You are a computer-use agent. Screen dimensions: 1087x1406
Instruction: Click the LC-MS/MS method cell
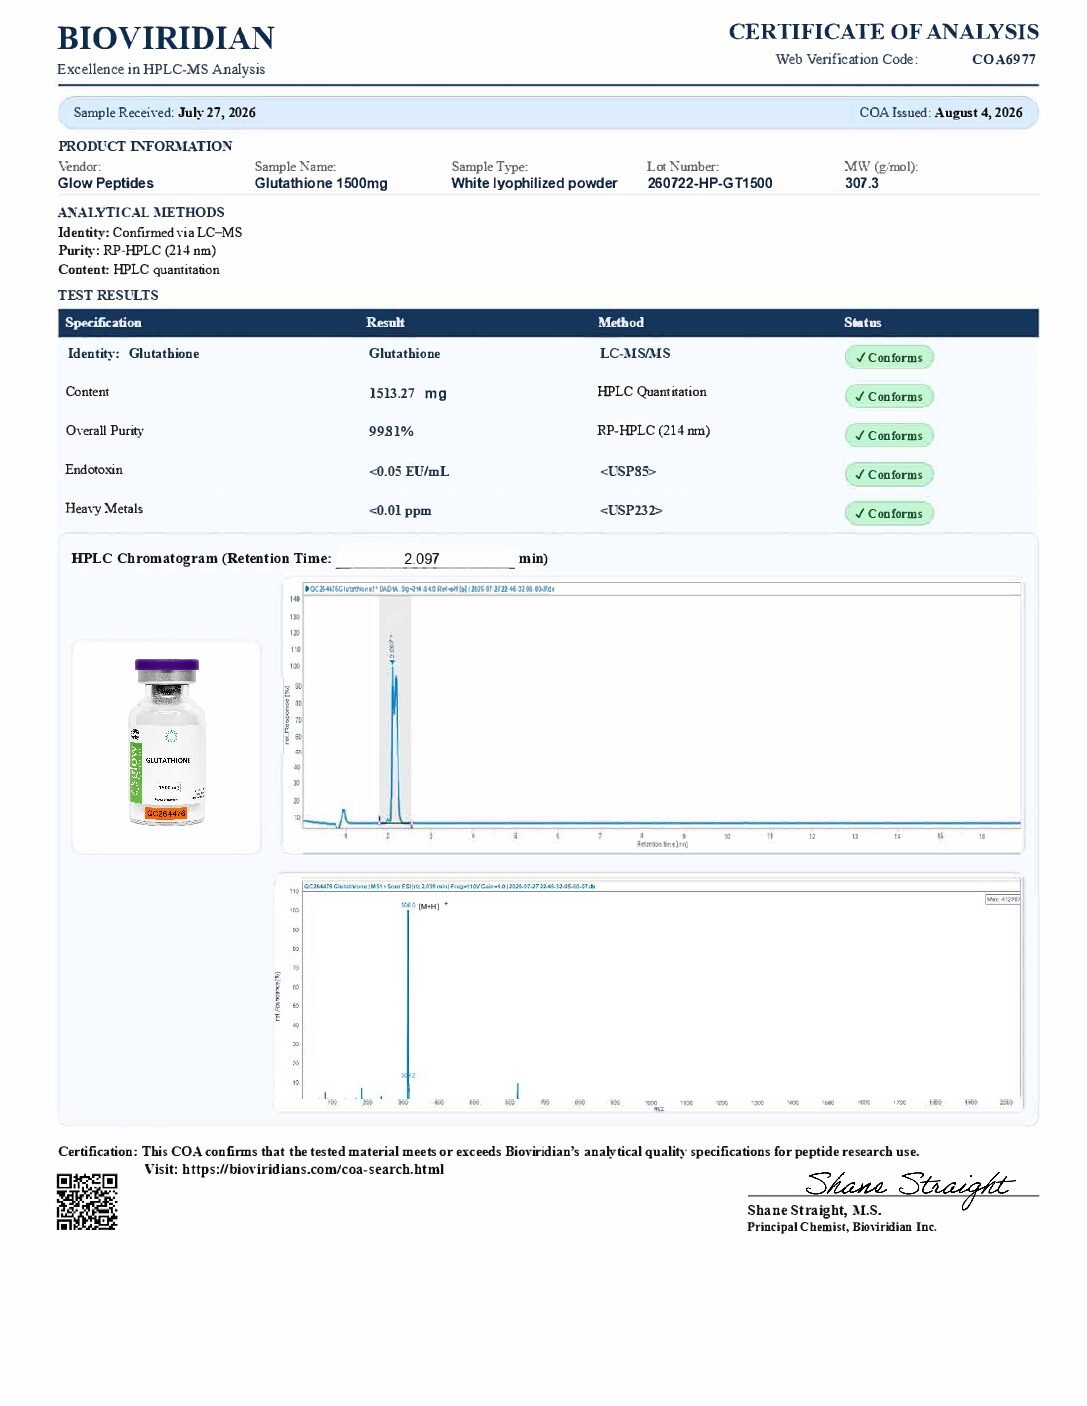coord(635,353)
